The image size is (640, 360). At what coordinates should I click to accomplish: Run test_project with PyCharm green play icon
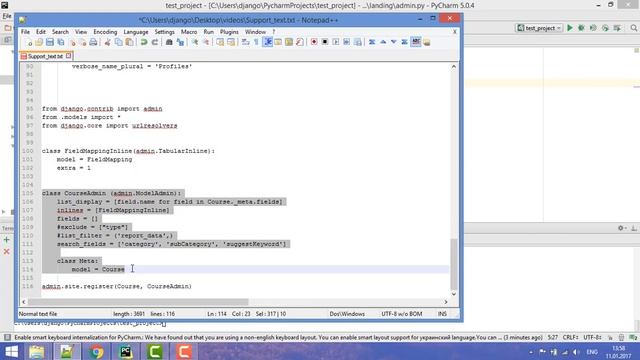pos(570,28)
